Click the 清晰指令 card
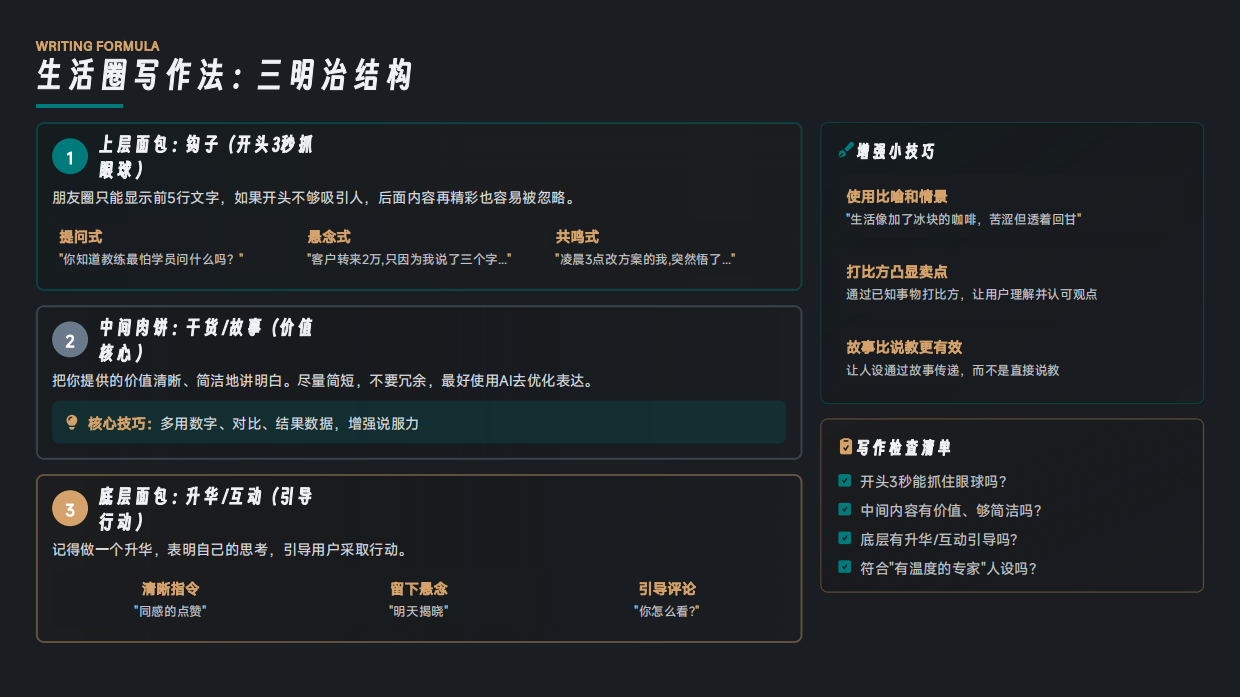This screenshot has height=697, width=1240. click(170, 599)
